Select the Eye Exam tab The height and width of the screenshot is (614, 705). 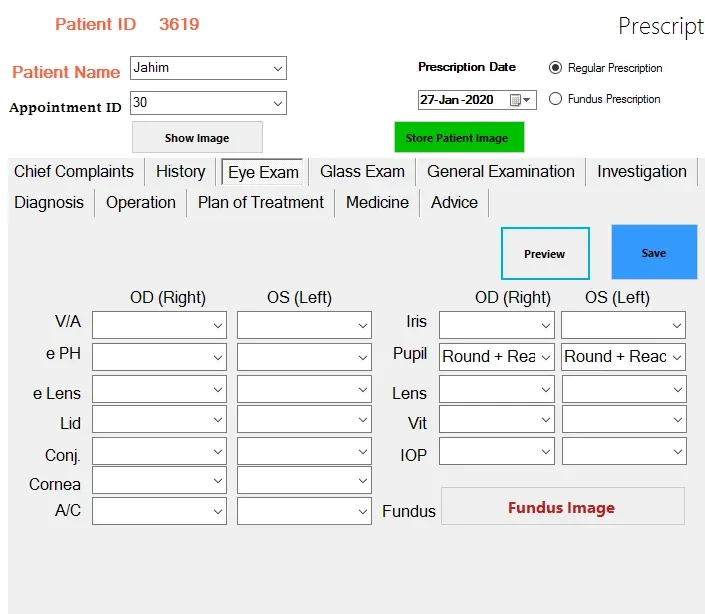point(263,172)
